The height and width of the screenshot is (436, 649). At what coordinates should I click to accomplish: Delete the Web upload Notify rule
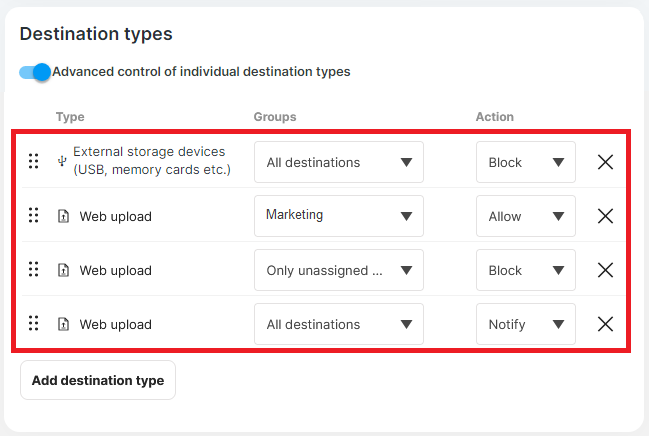click(605, 324)
